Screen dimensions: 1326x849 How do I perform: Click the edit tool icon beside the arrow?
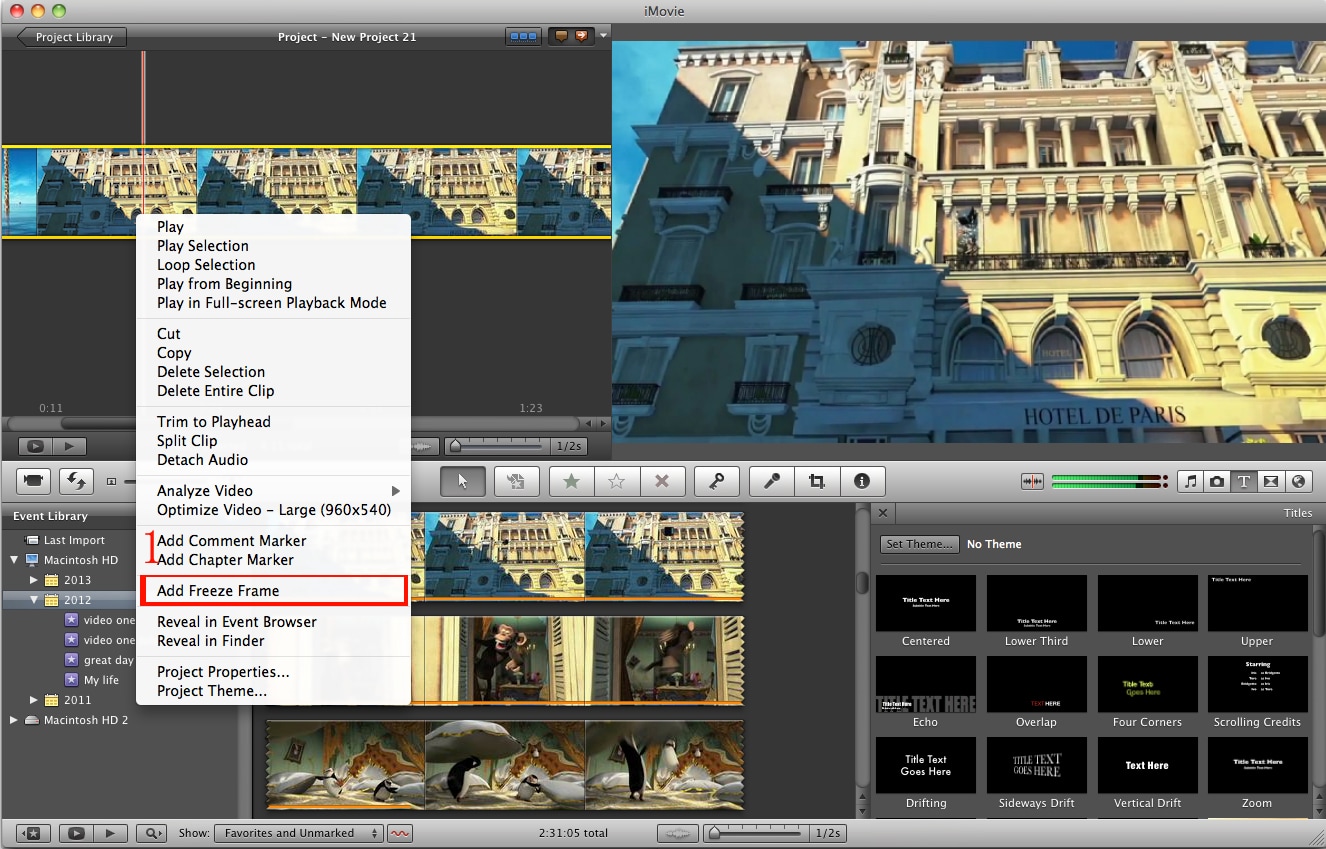point(516,481)
